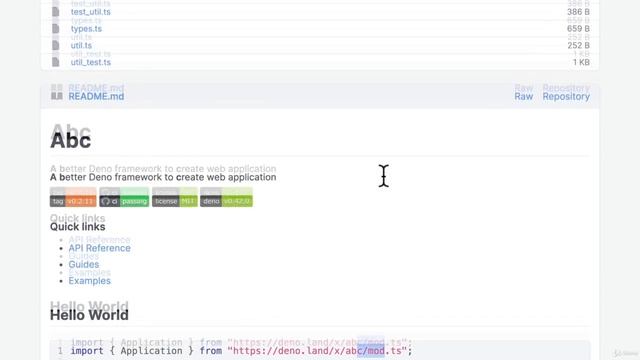This screenshot has width=640, height=360.
Task: Open the Repository link
Action: (x=566, y=96)
